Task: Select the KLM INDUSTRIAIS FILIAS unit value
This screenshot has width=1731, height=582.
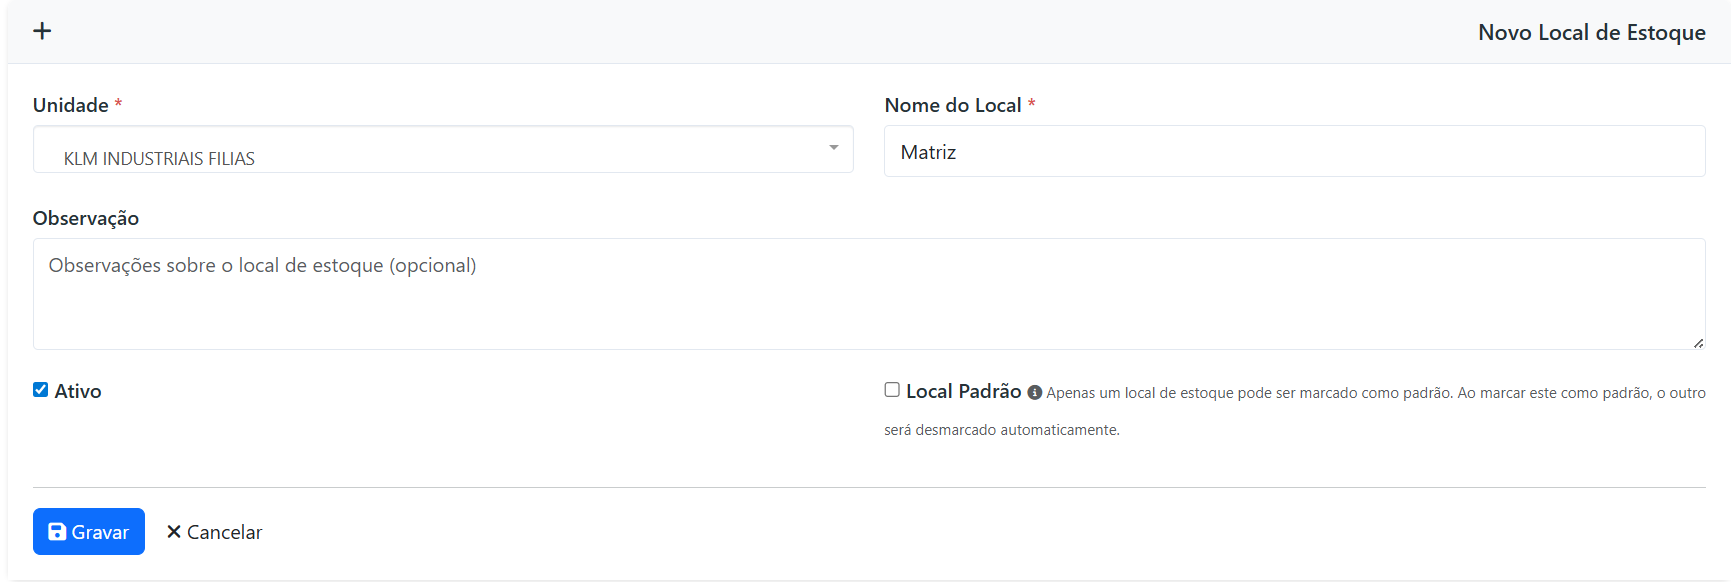Action: (159, 159)
